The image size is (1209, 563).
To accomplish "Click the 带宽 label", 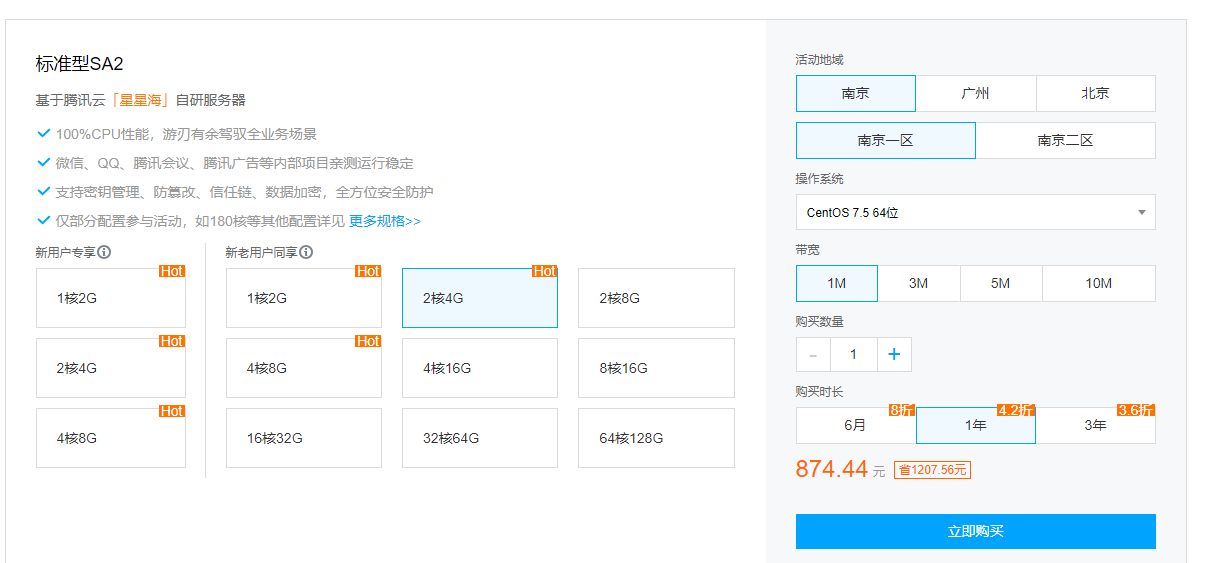I will pos(808,250).
